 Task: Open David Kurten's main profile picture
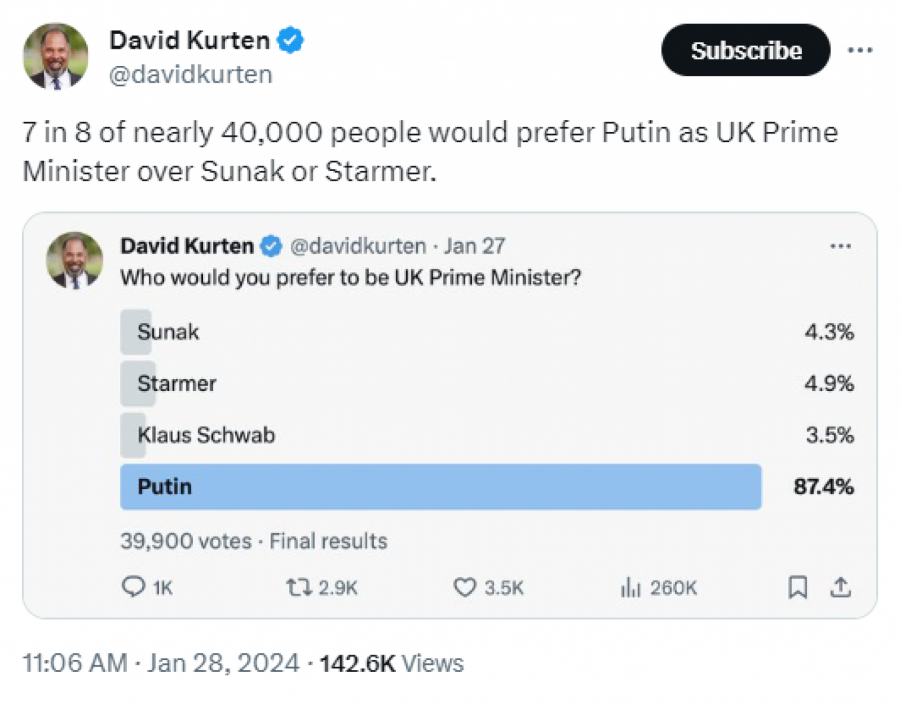(x=57, y=56)
